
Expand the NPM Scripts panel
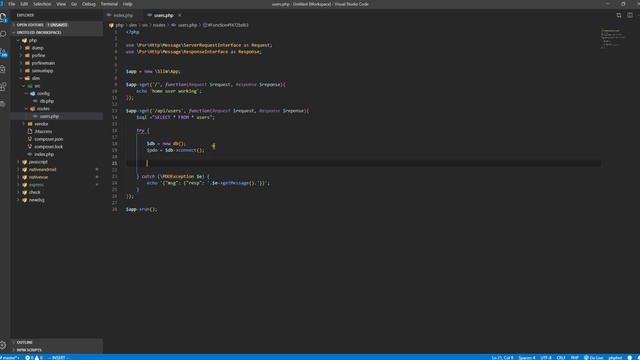point(57,350)
